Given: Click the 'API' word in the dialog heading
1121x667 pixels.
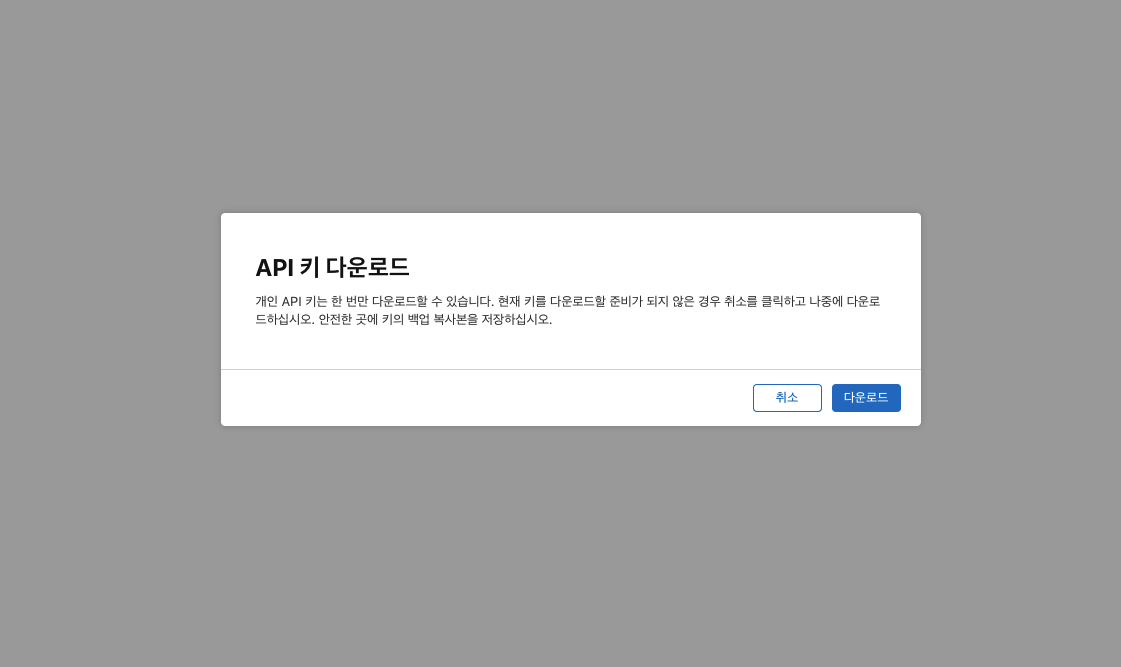Looking at the screenshot, I should tap(275, 267).
